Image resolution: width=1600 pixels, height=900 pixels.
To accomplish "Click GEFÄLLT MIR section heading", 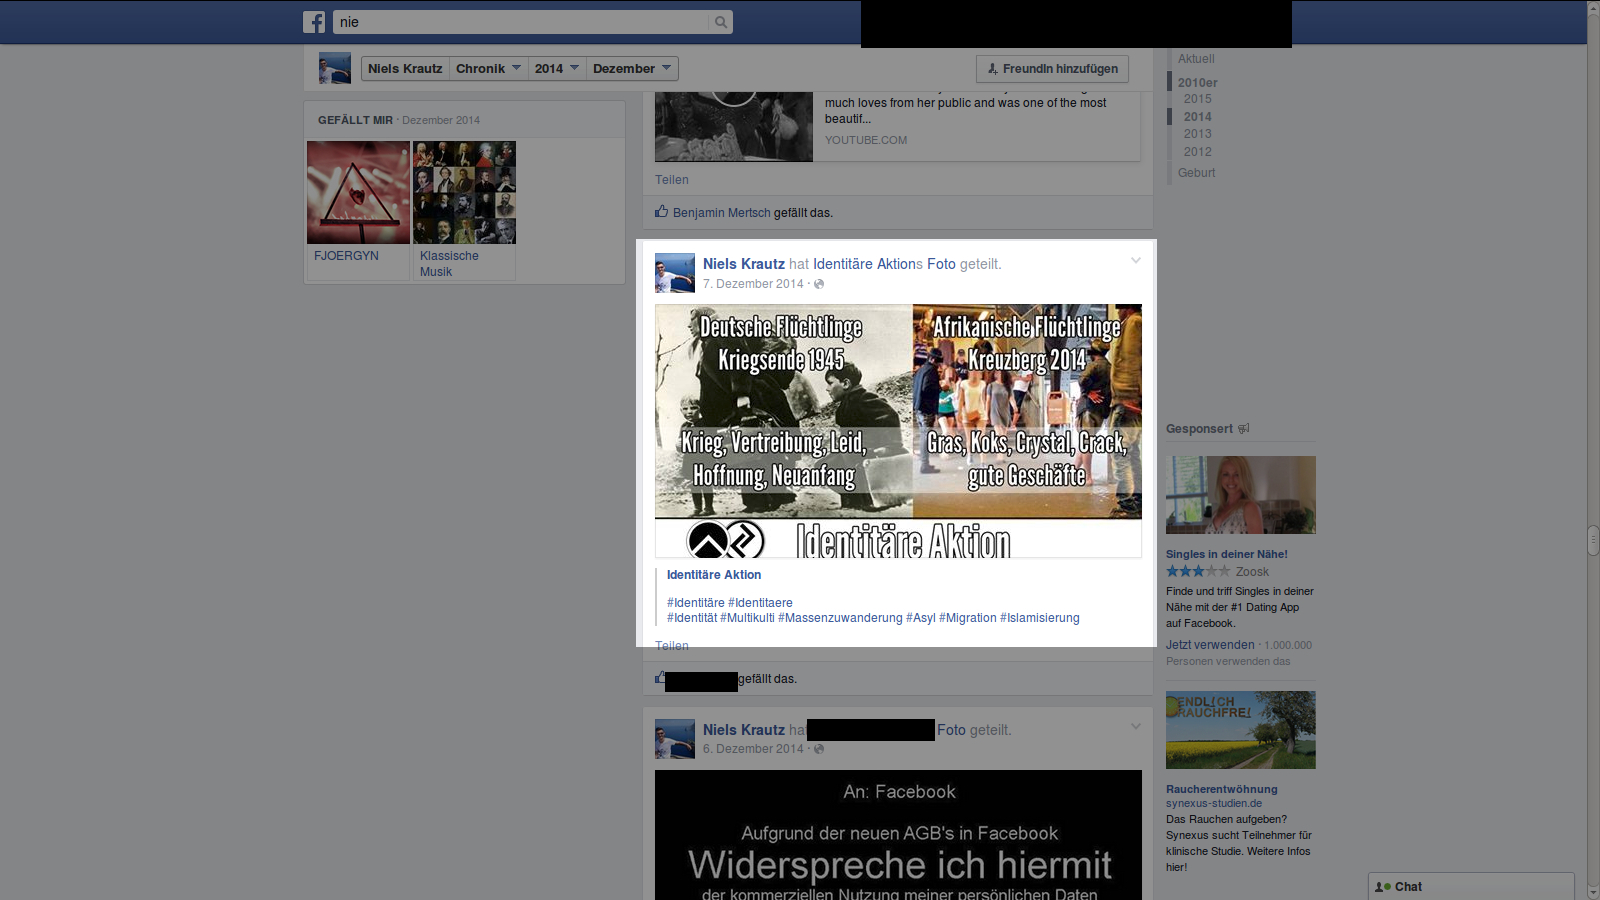I will pyautogui.click(x=355, y=120).
